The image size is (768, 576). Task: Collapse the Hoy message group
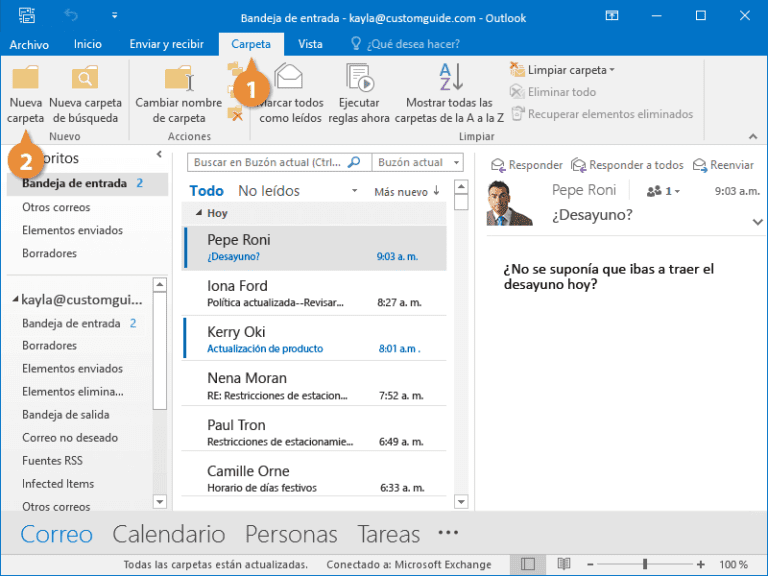click(198, 213)
